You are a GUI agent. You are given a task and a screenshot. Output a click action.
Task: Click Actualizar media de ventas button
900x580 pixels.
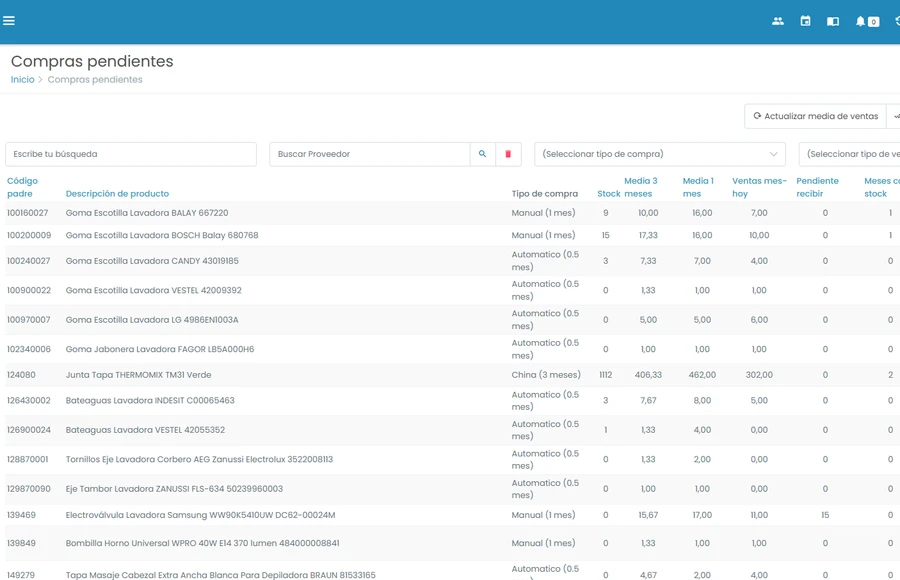tap(816, 116)
